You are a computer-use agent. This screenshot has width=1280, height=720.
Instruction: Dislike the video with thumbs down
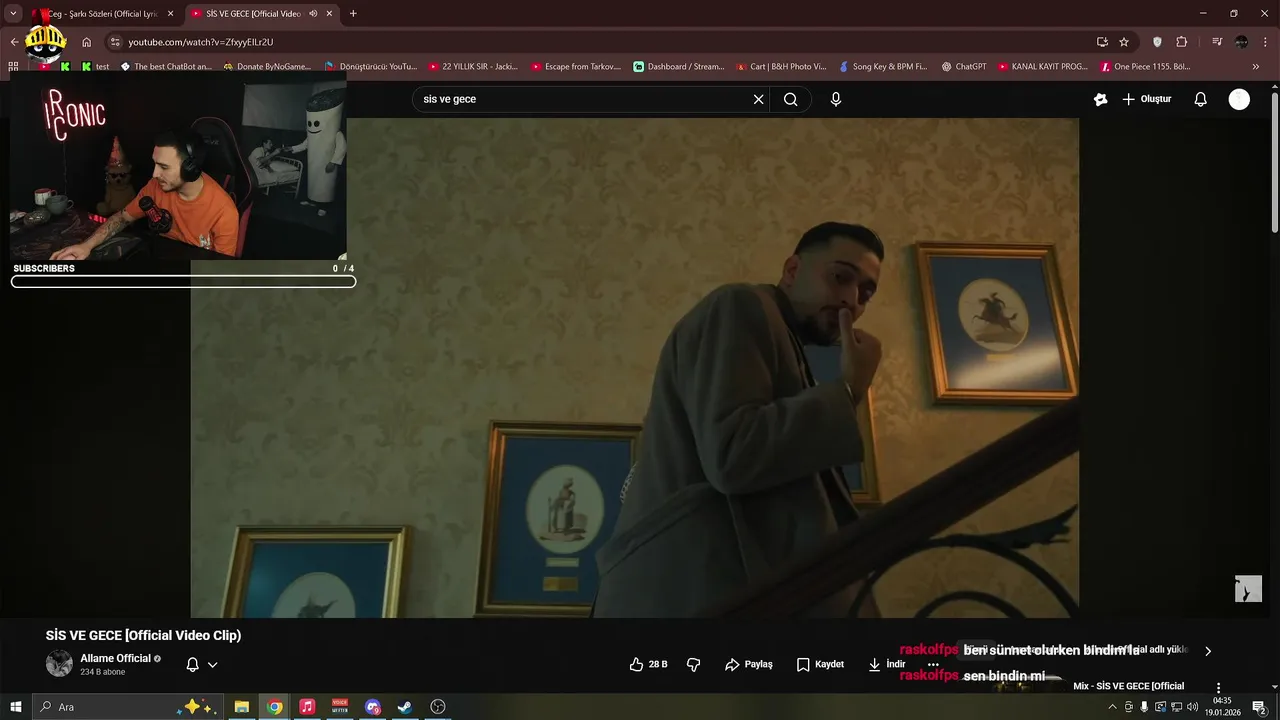pos(694,664)
